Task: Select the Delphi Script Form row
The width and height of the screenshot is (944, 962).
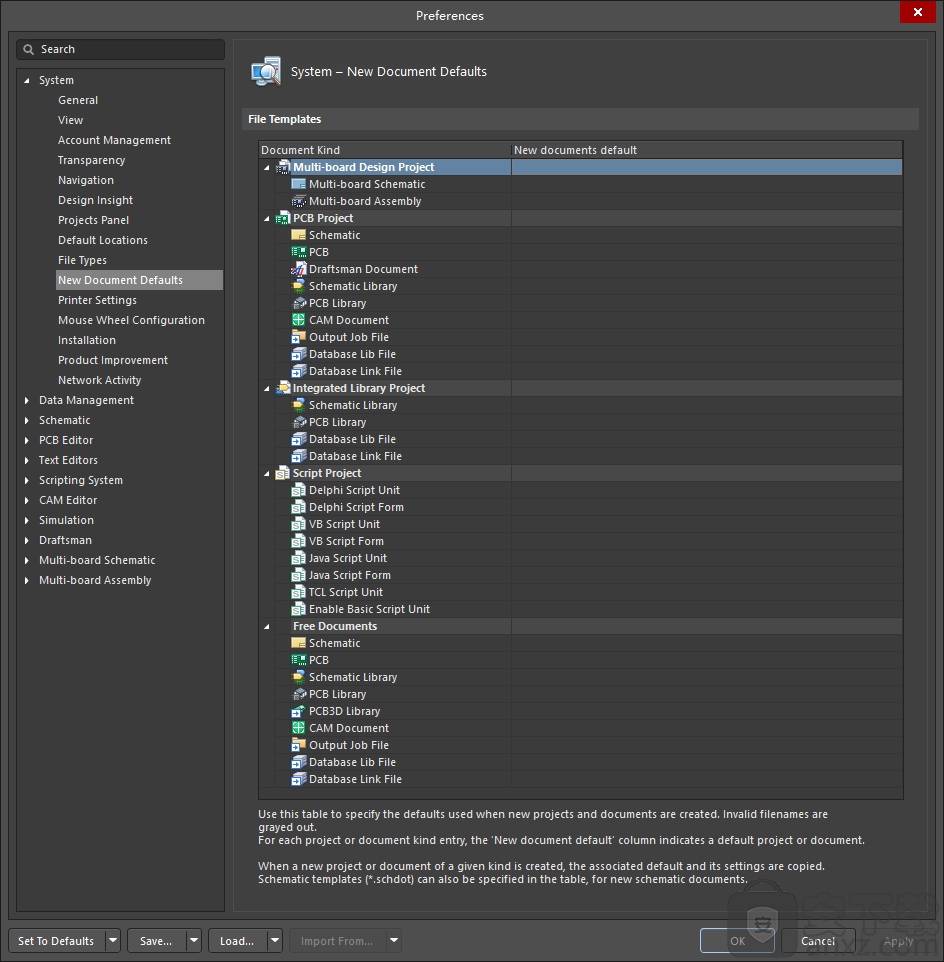Action: (580, 507)
